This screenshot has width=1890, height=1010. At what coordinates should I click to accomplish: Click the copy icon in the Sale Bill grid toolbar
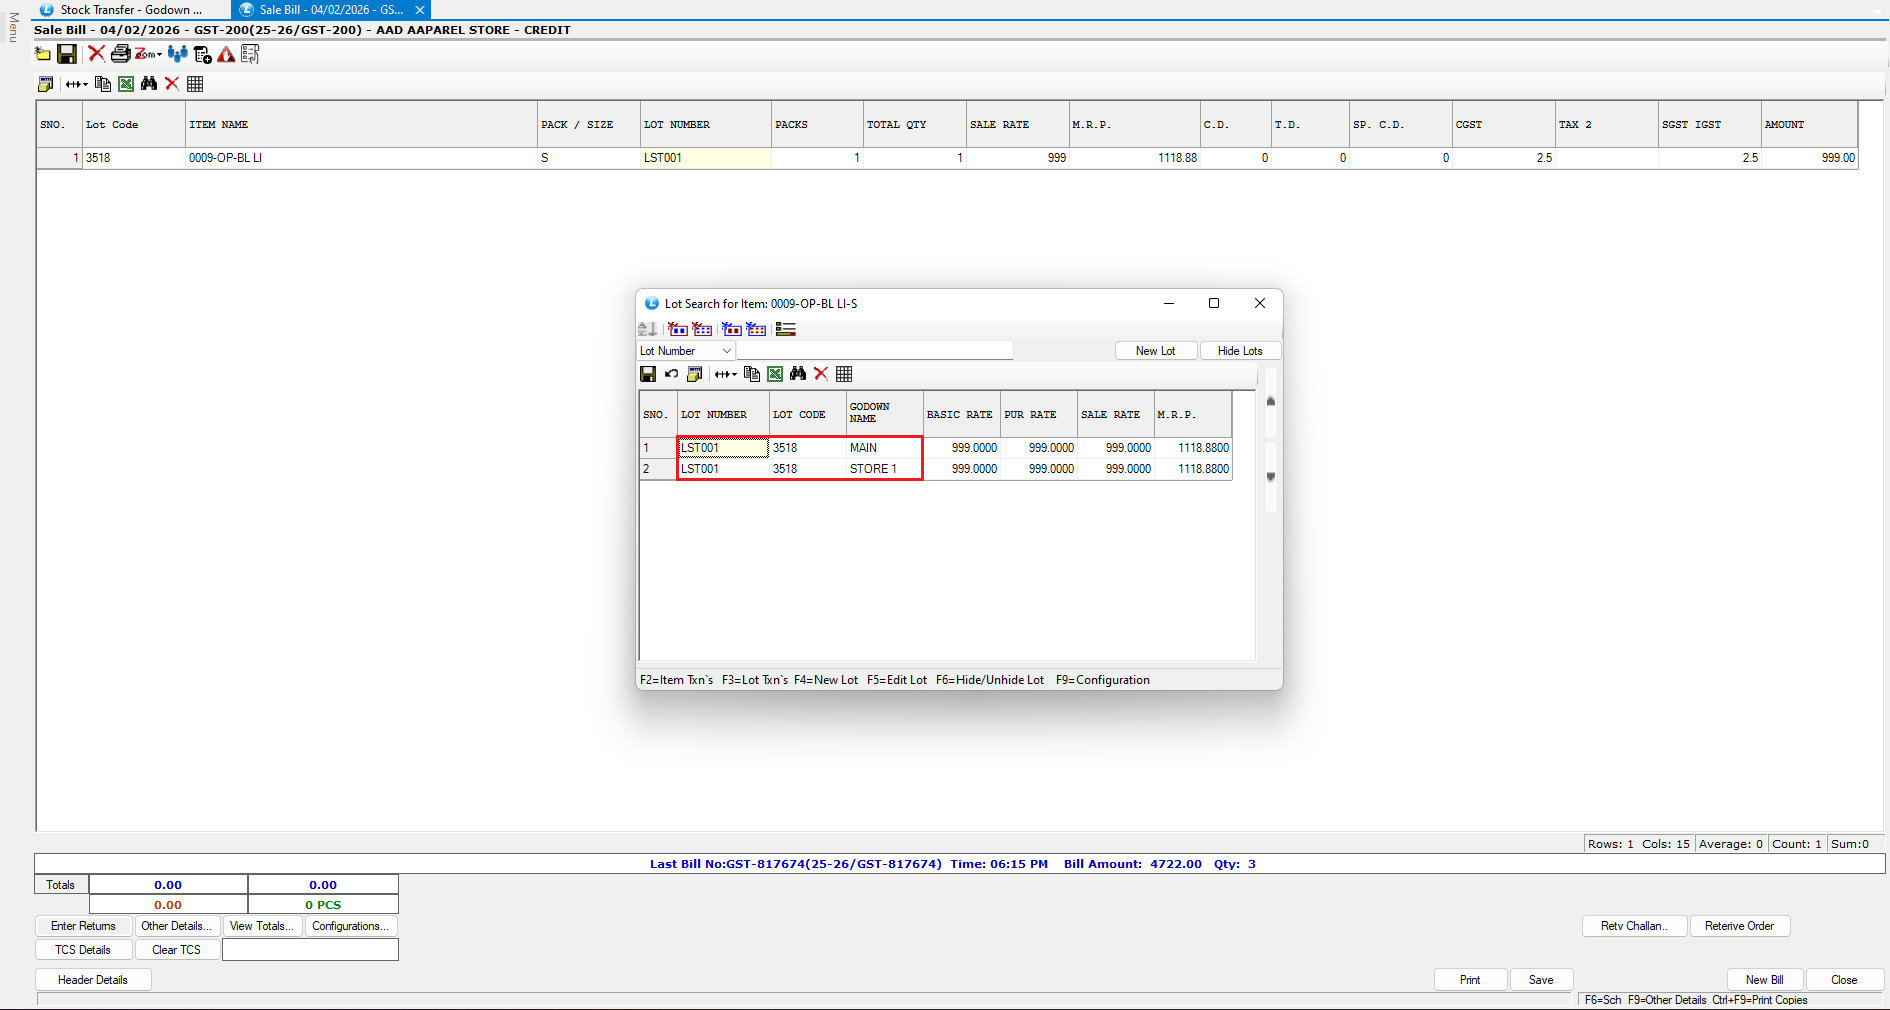pyautogui.click(x=102, y=84)
